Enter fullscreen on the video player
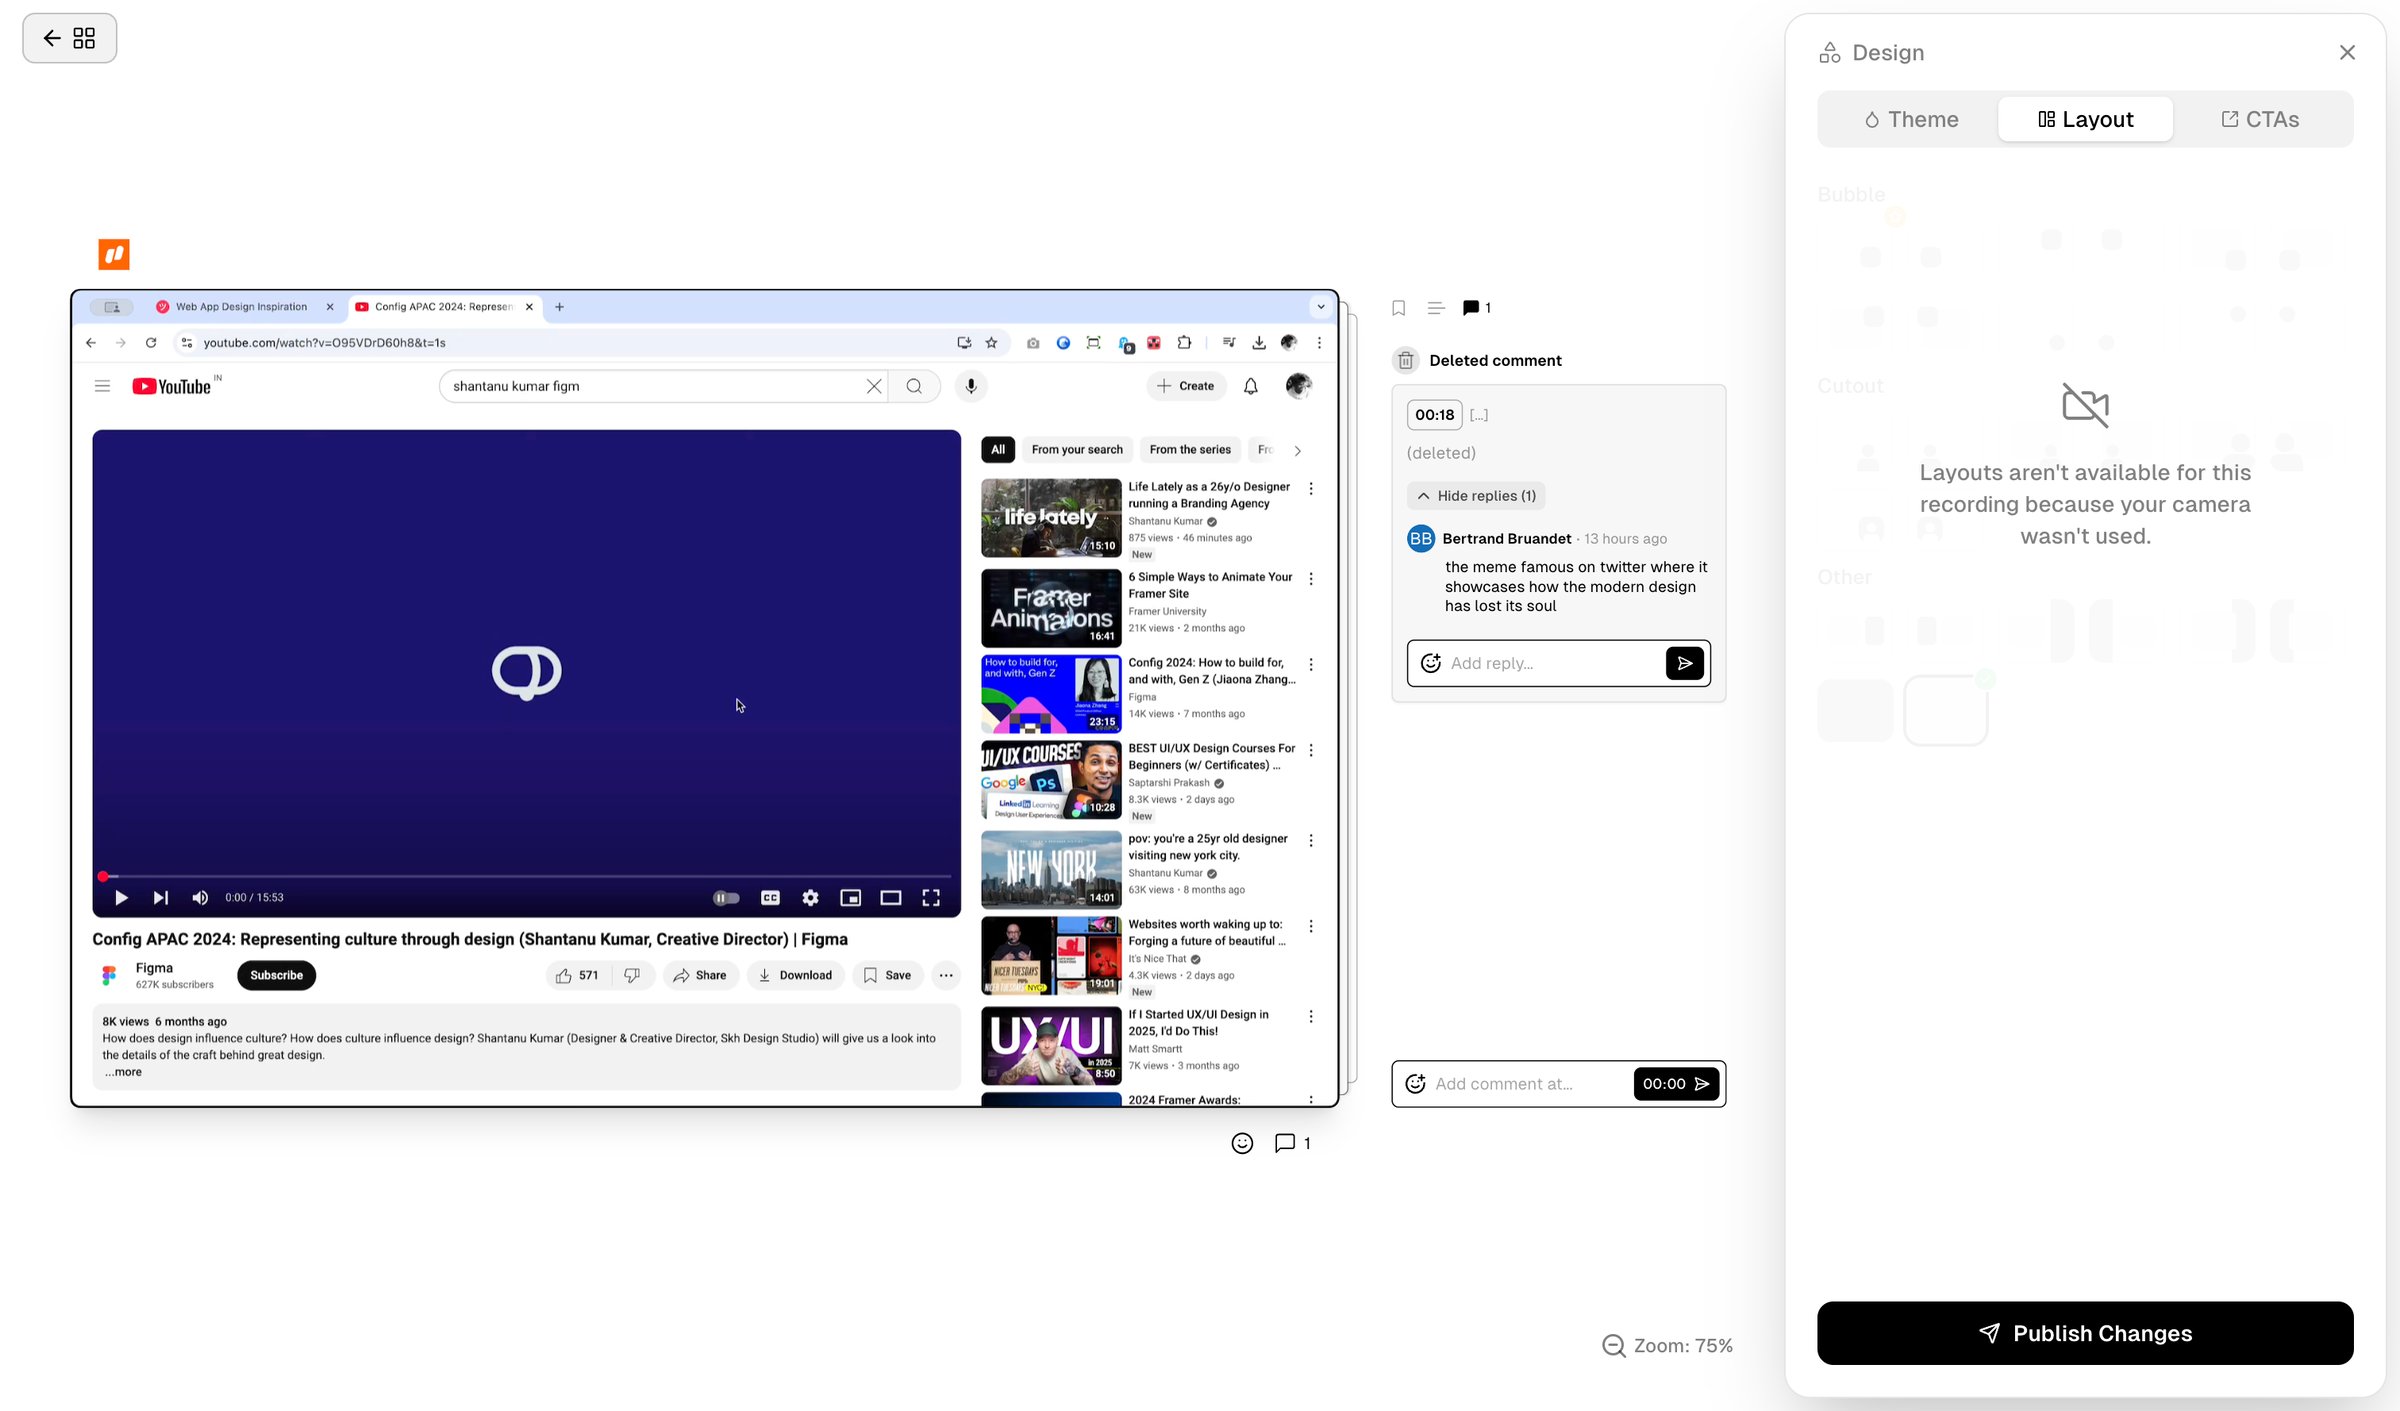Image resolution: width=2400 pixels, height=1411 pixels. (931, 898)
